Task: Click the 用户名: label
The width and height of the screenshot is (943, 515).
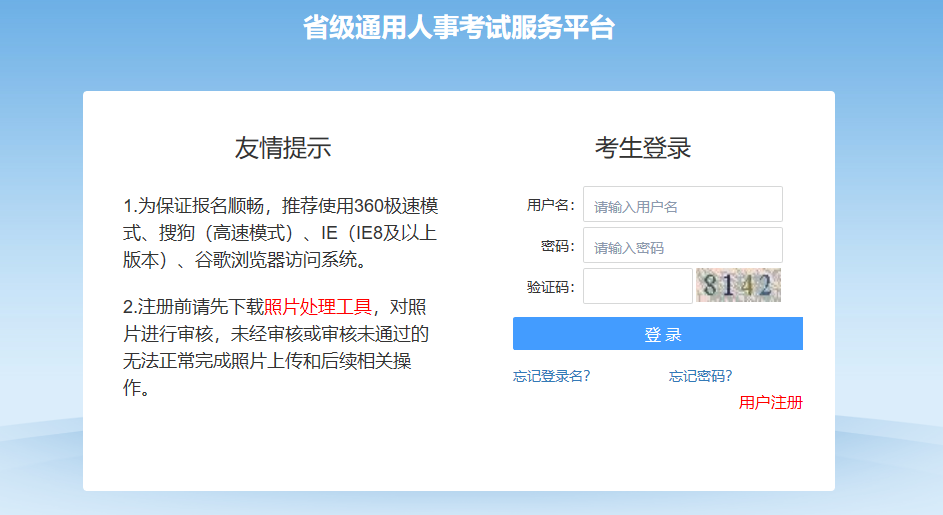Action: tap(551, 205)
